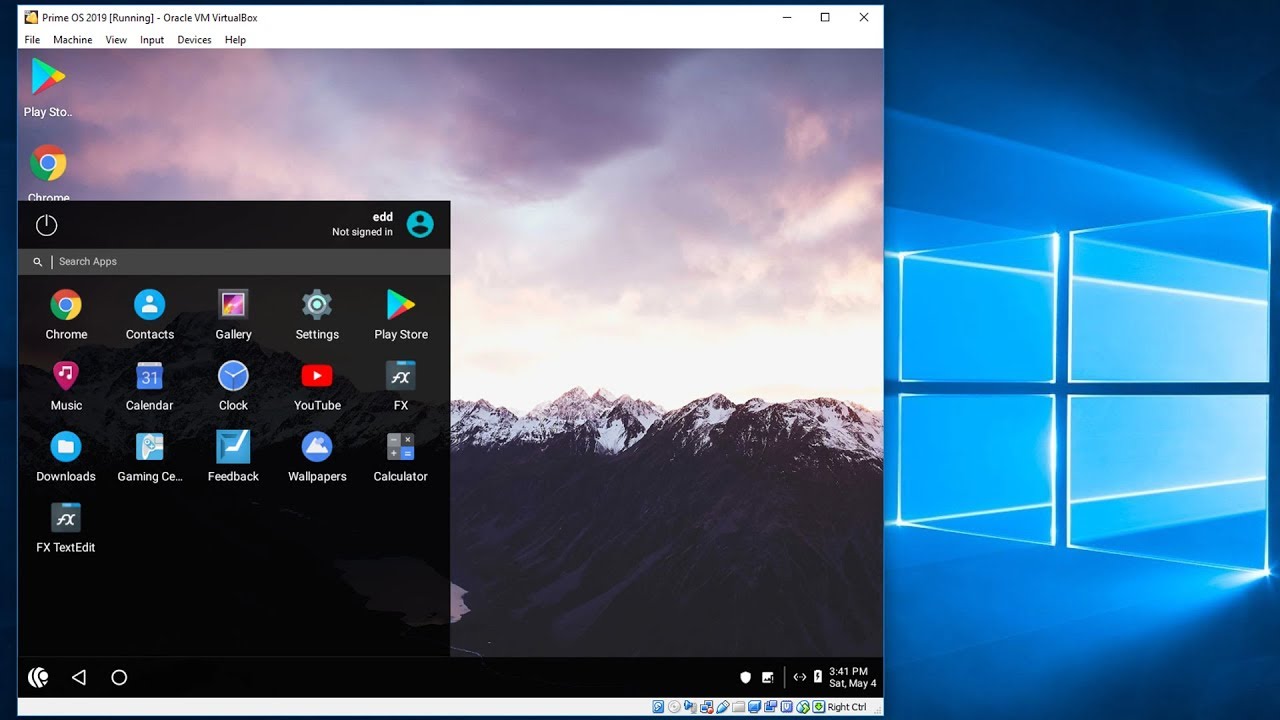This screenshot has width=1280, height=720.
Task: Click the Search Apps field
Action: pos(234,262)
